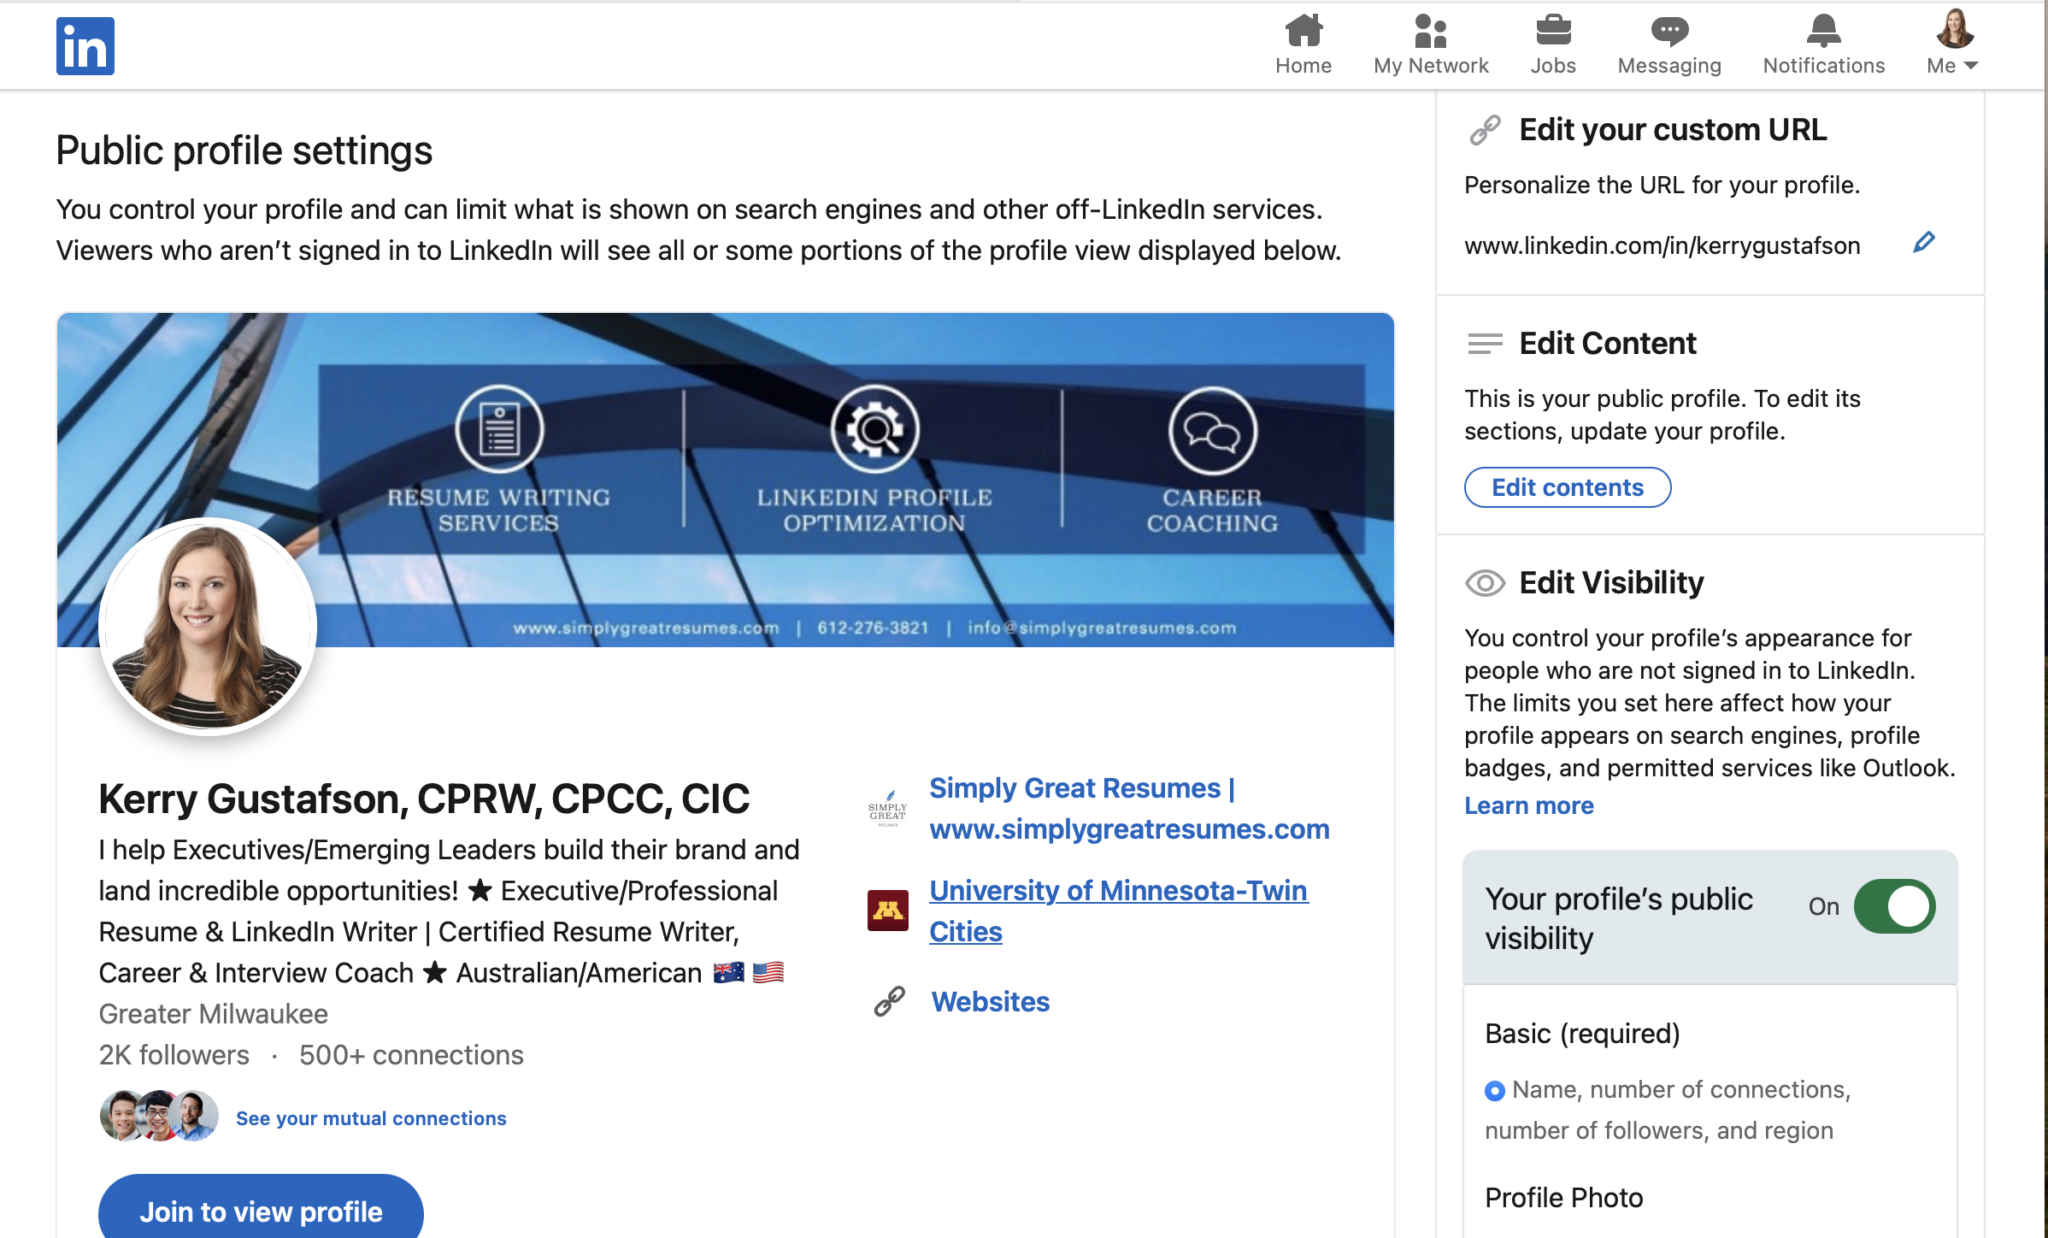Click See your mutual connections
2048x1238 pixels.
coord(370,1118)
